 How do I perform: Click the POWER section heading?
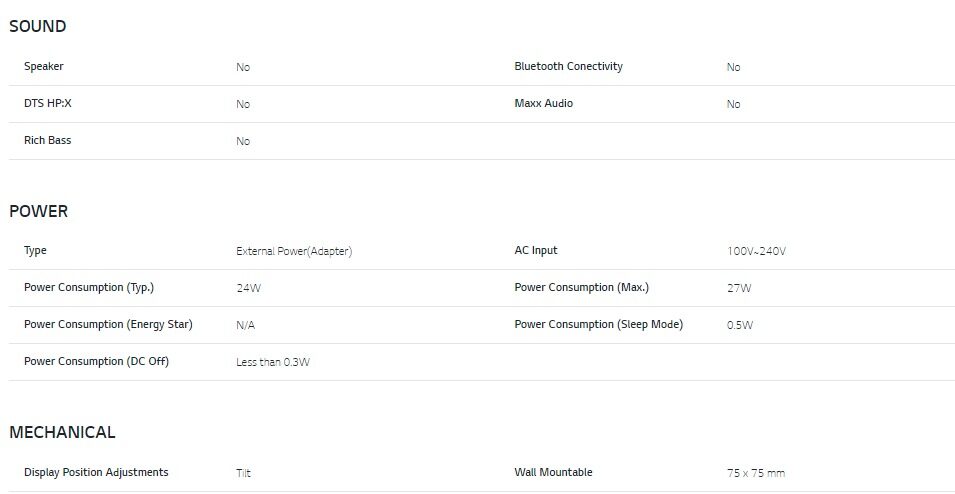click(x=39, y=211)
